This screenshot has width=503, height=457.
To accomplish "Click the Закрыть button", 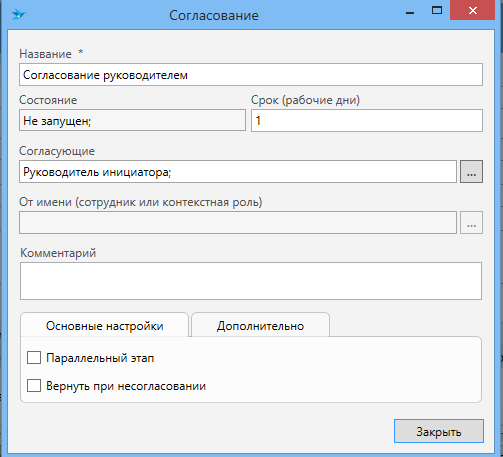I will tap(439, 431).
